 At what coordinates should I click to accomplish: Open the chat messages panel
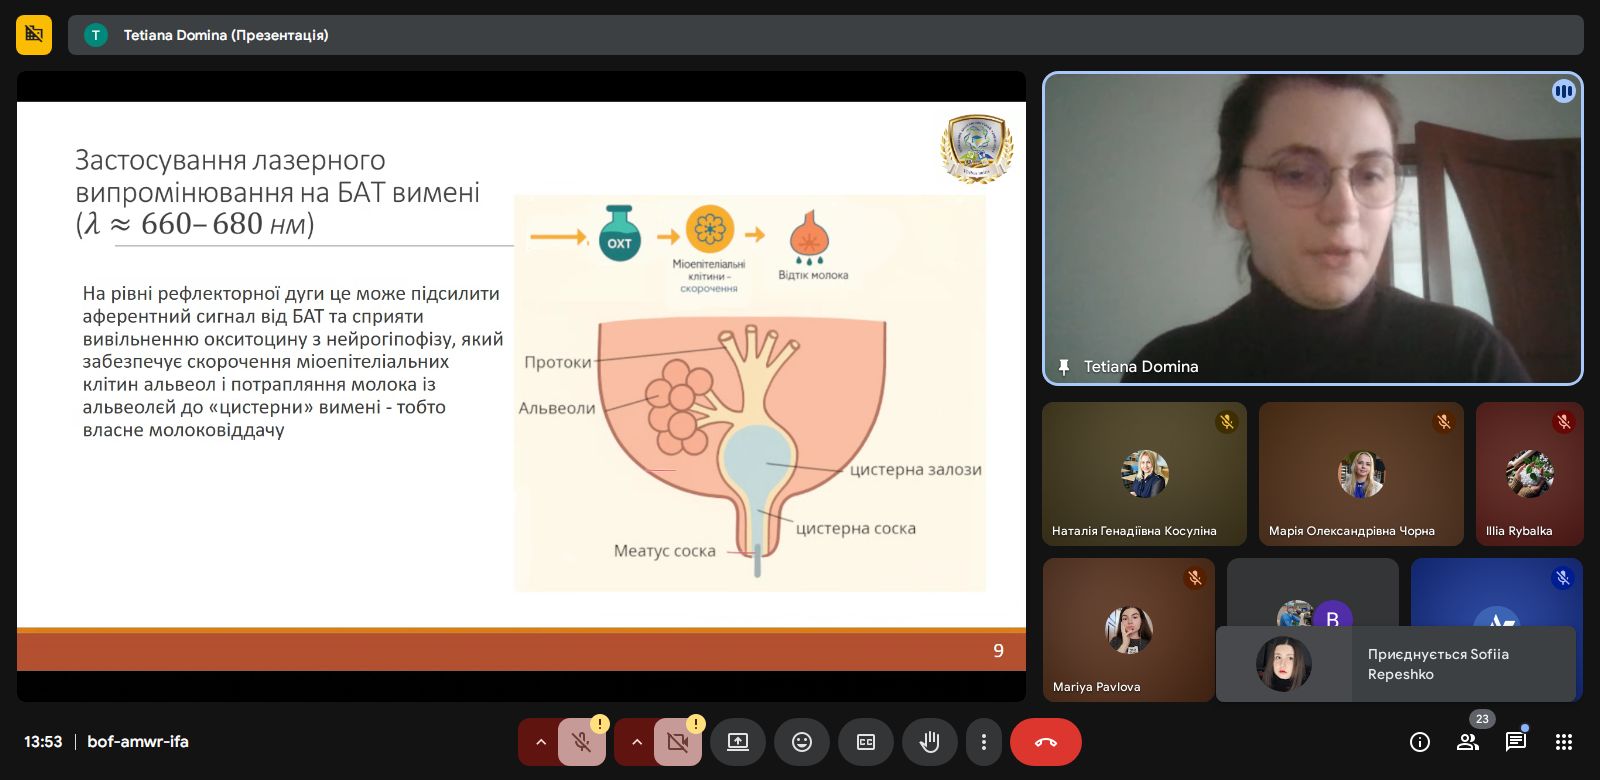point(1516,742)
